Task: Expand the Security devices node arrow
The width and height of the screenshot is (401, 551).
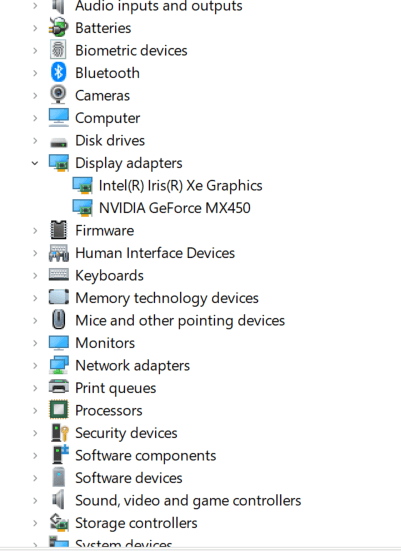Action: 35,433
